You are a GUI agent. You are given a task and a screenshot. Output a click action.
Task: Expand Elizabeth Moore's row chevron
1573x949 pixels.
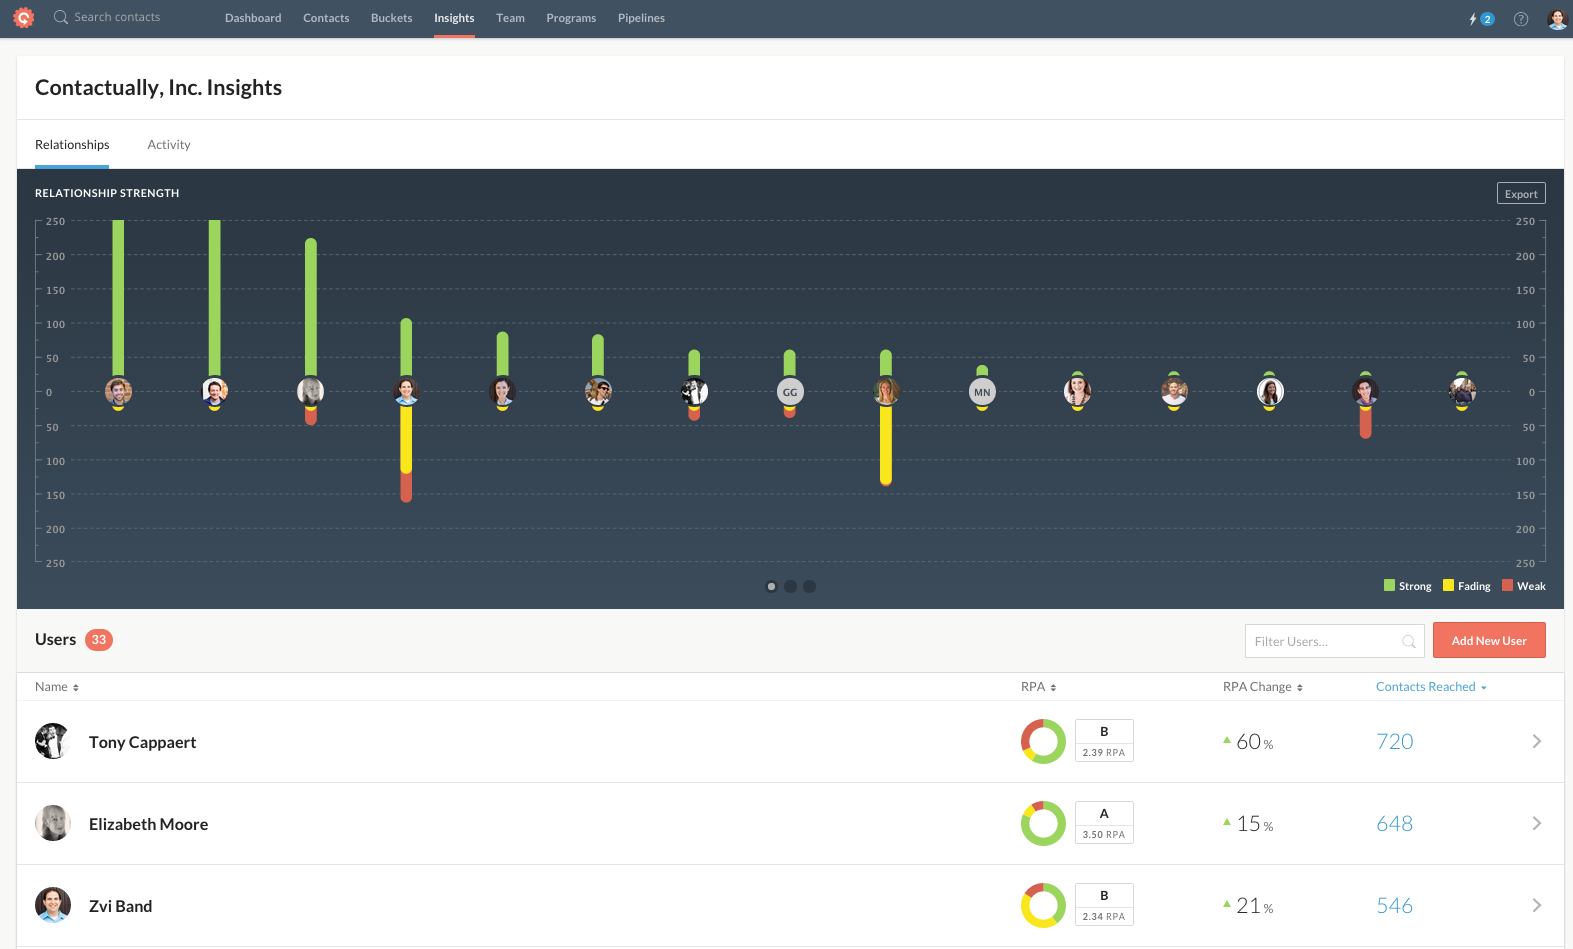(x=1537, y=824)
